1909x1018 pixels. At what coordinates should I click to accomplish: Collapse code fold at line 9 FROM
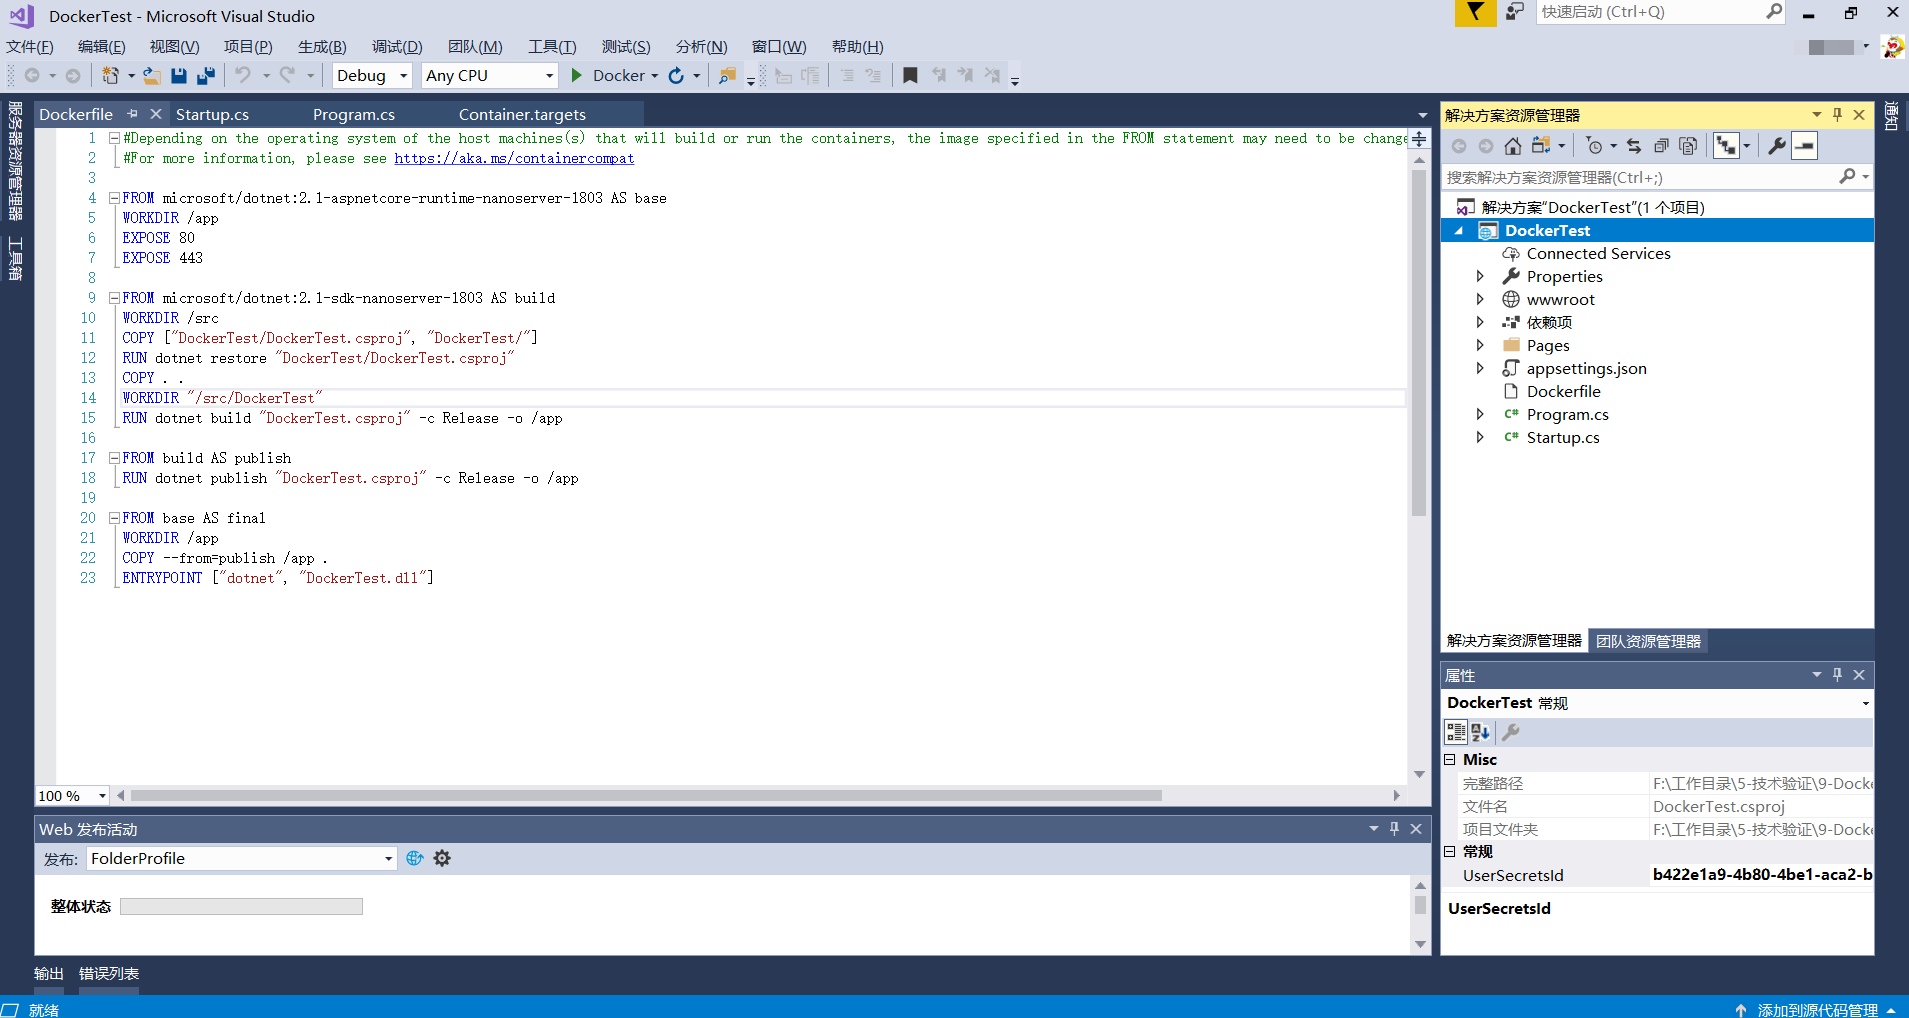pos(114,298)
